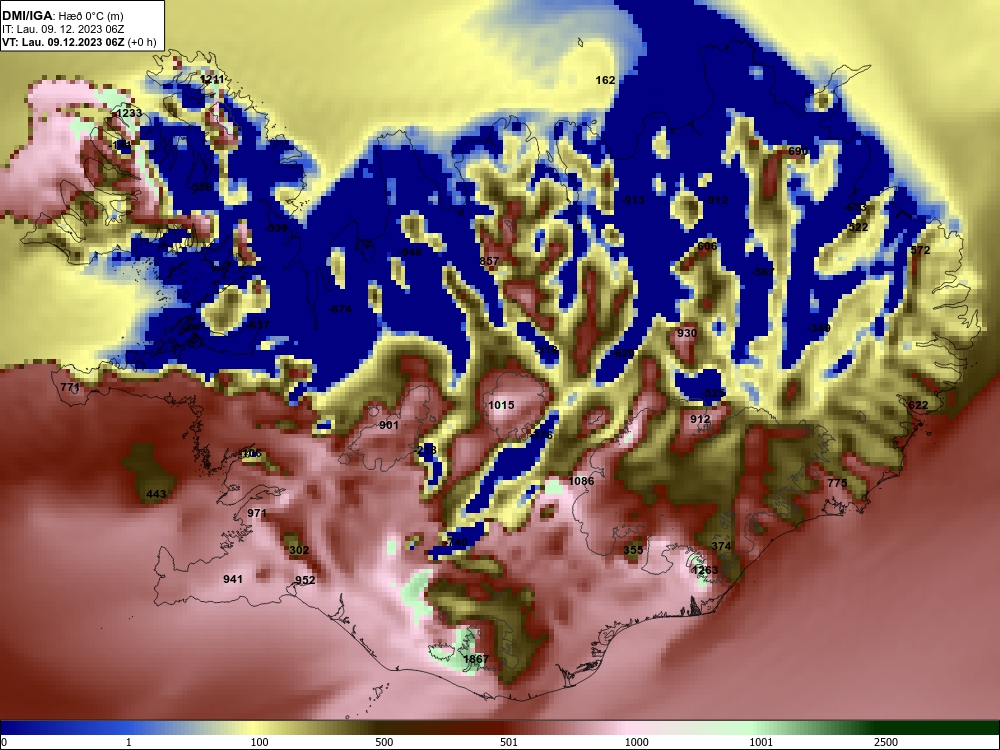This screenshot has height=750, width=1000.
Task: Click the 100 label on the color scale
Action: tap(260, 742)
